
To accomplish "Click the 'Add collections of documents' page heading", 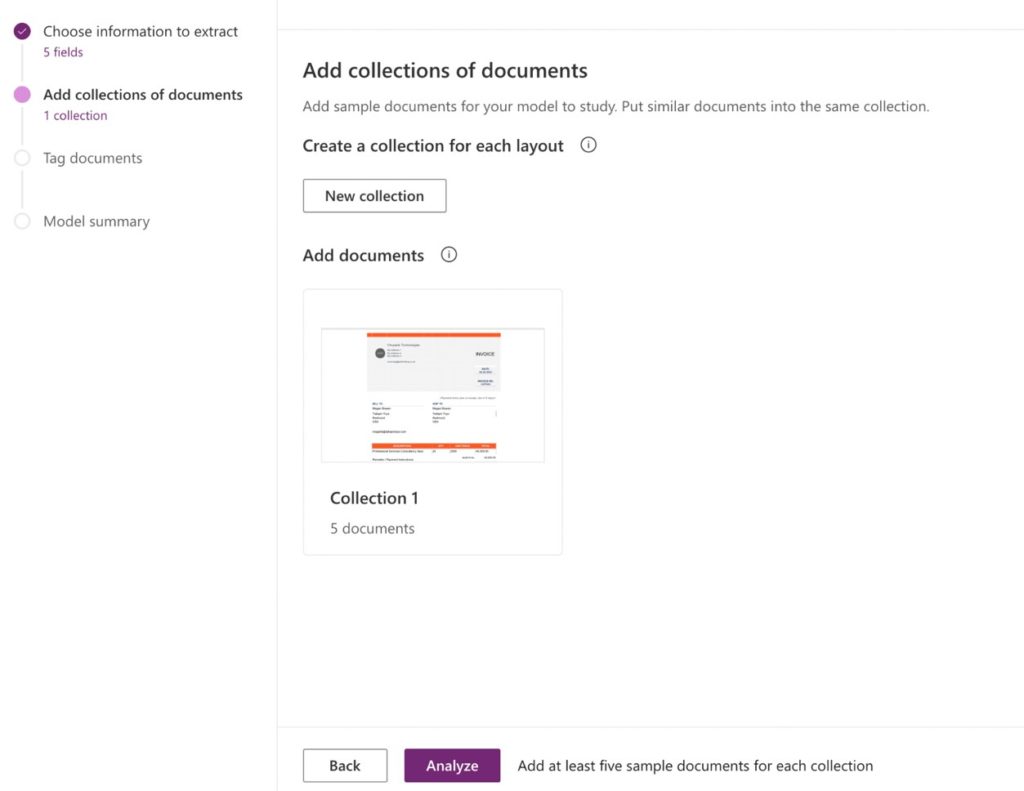I will pos(445,71).
